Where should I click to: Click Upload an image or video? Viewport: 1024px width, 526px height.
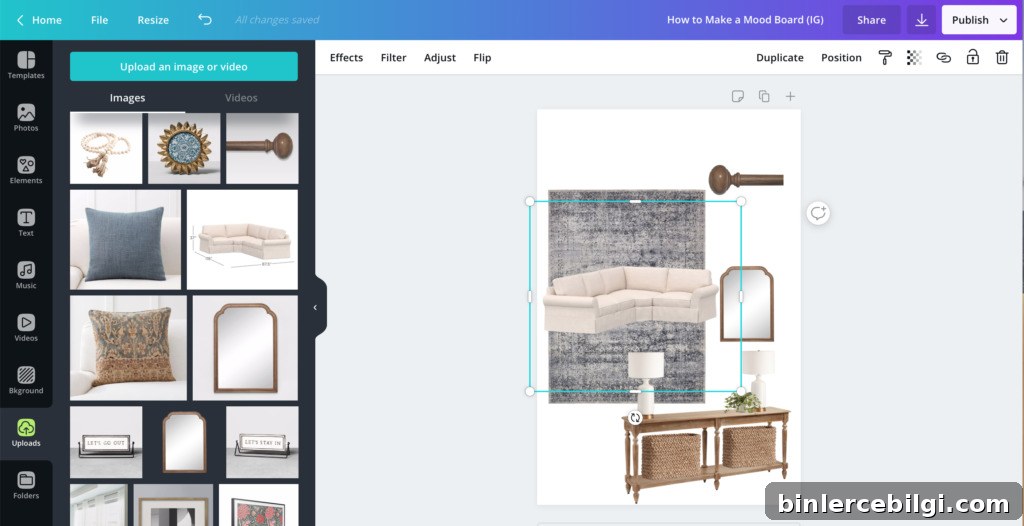184,67
